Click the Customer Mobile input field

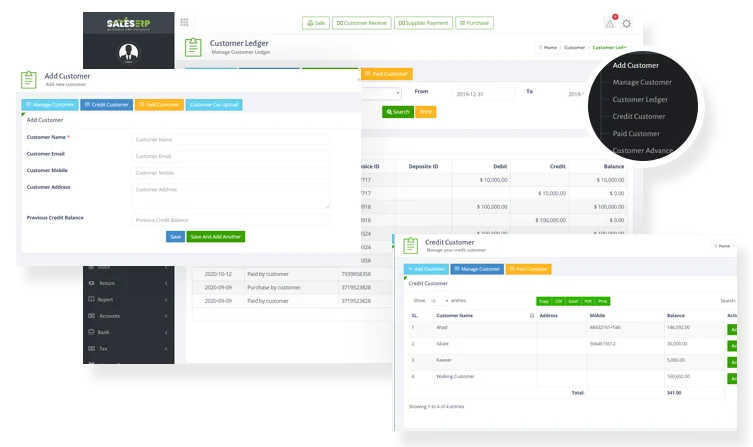[x=230, y=173]
